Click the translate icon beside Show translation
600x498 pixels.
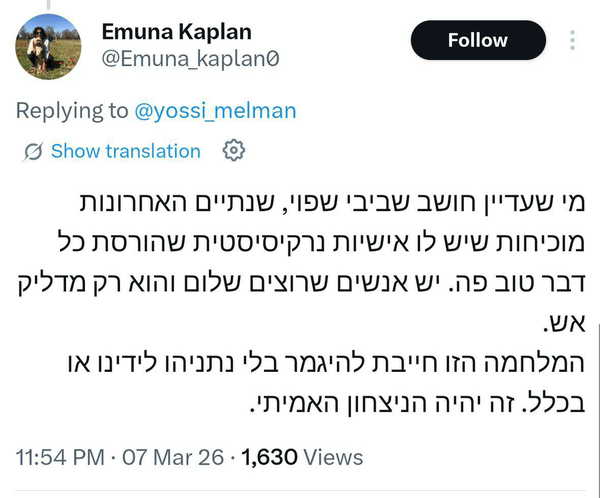(x=33, y=152)
